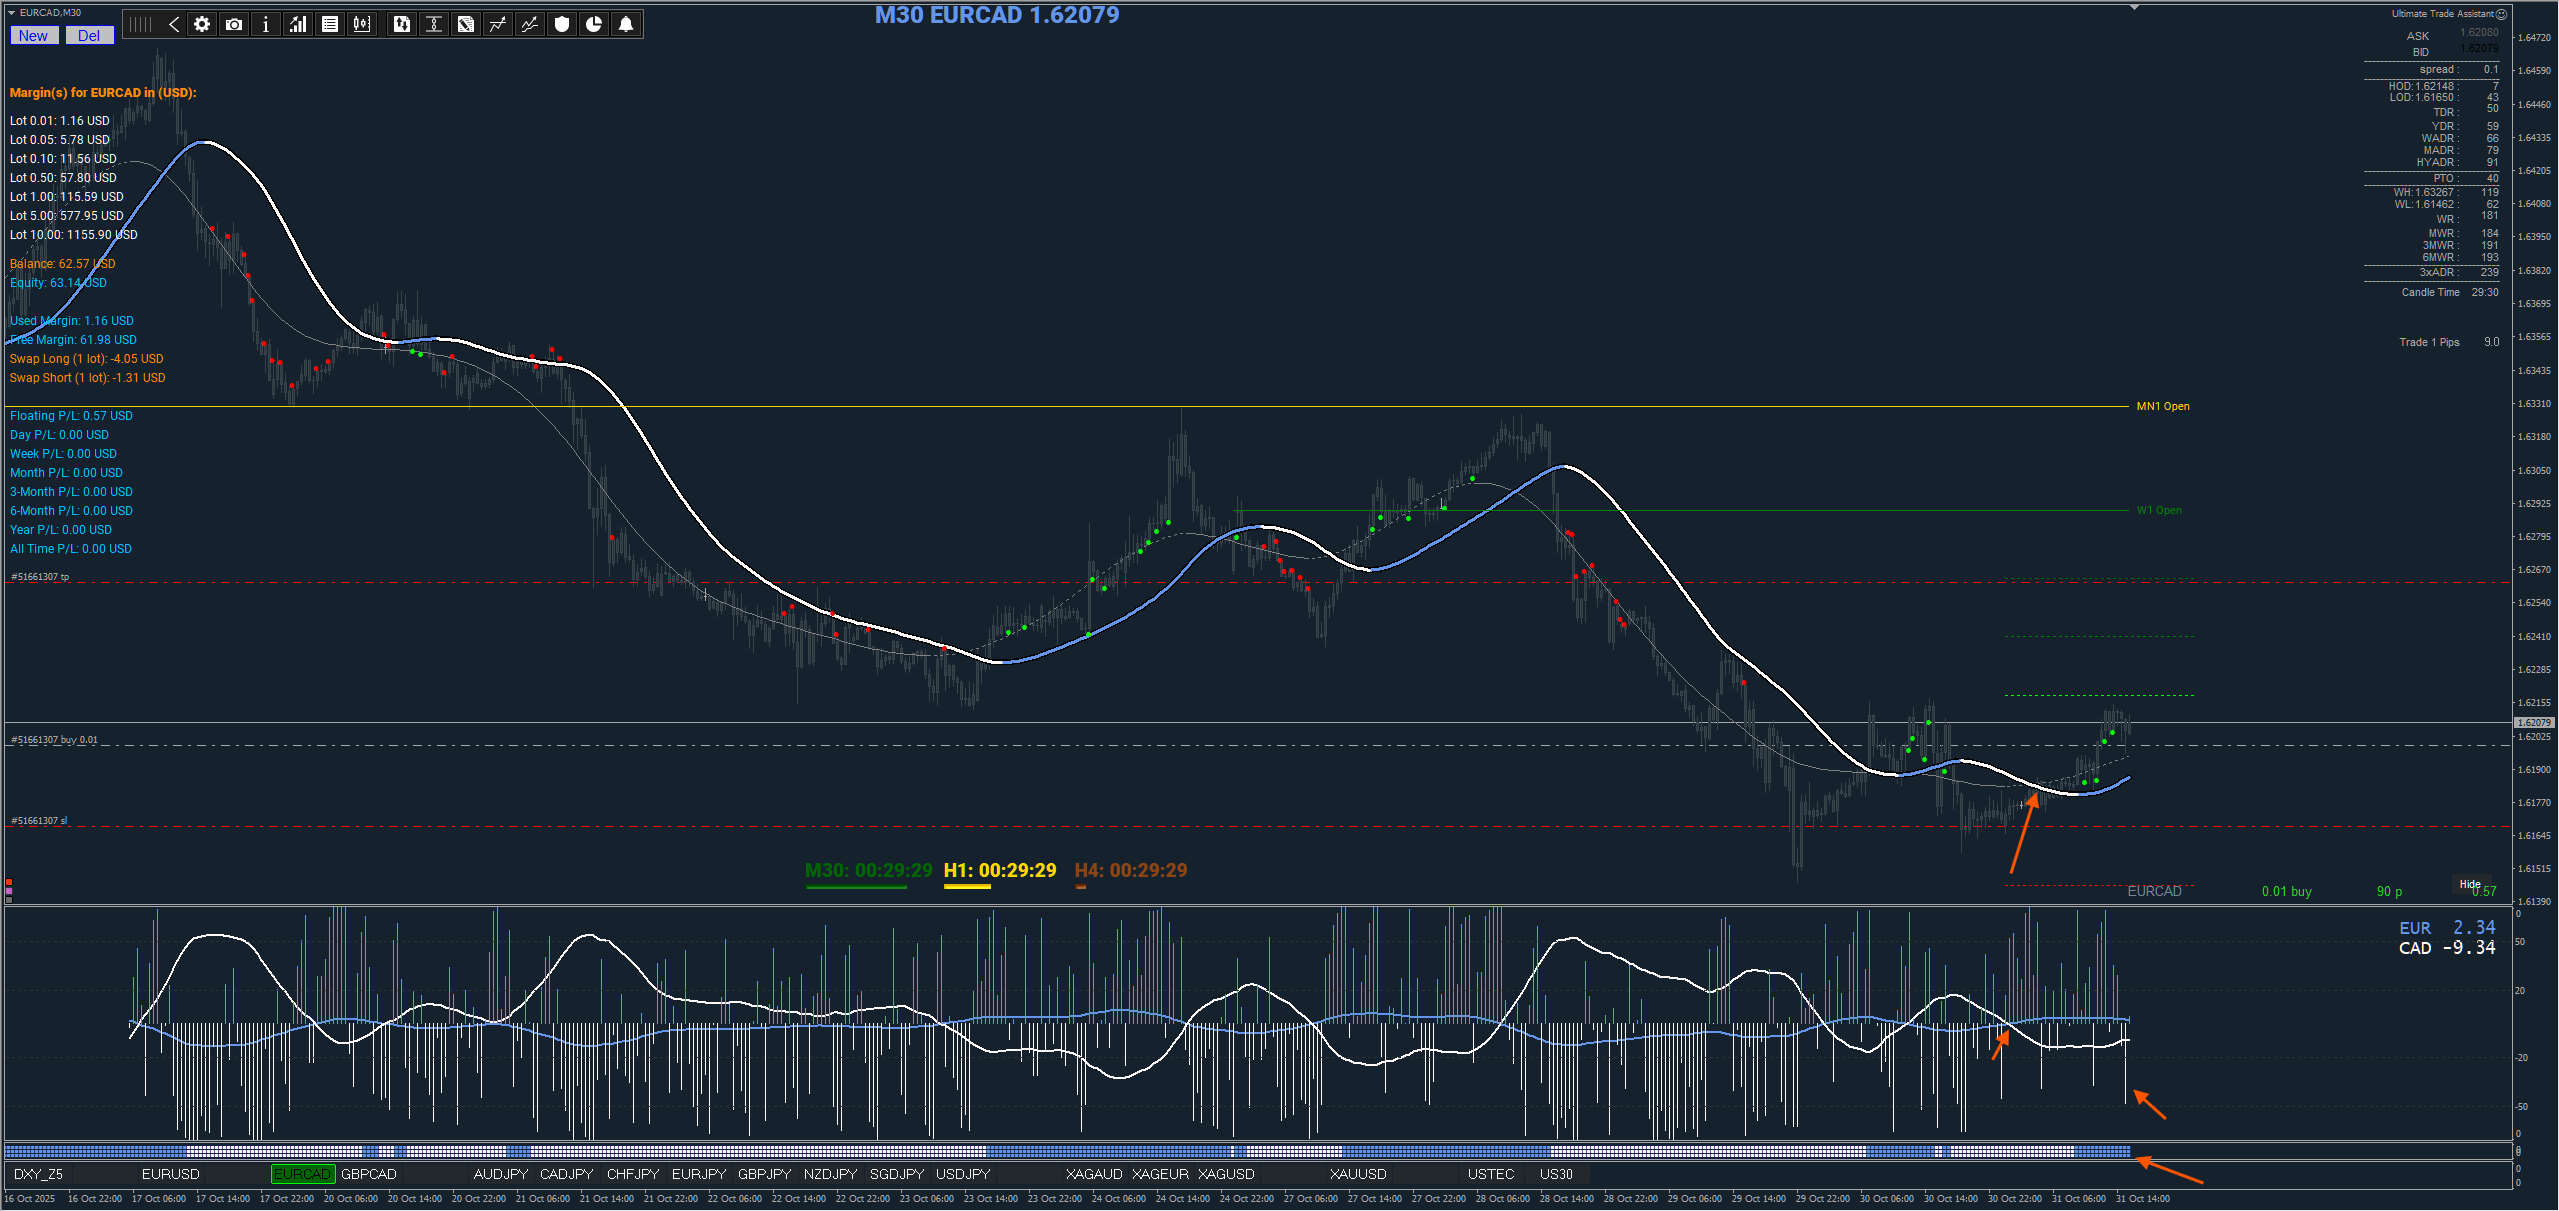Screen dimensions: 2559x1211
Task: Expand the EURCAD,M30 chart dropdown triangle
Action: [12, 12]
